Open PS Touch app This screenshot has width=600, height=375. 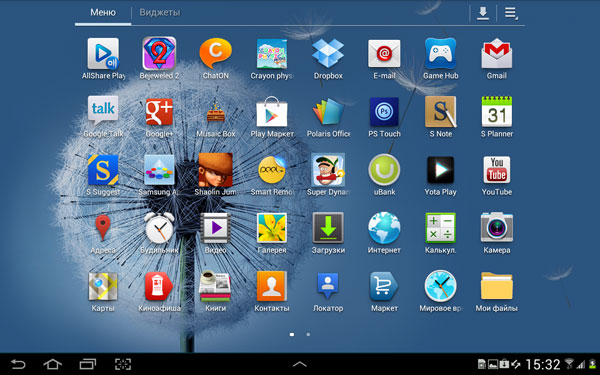[x=384, y=112]
